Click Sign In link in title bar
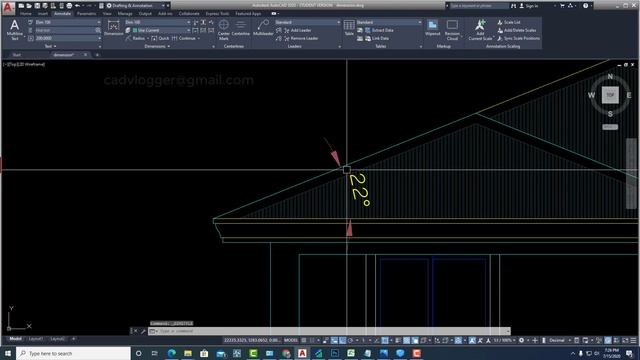The image size is (640, 360). tap(529, 6)
